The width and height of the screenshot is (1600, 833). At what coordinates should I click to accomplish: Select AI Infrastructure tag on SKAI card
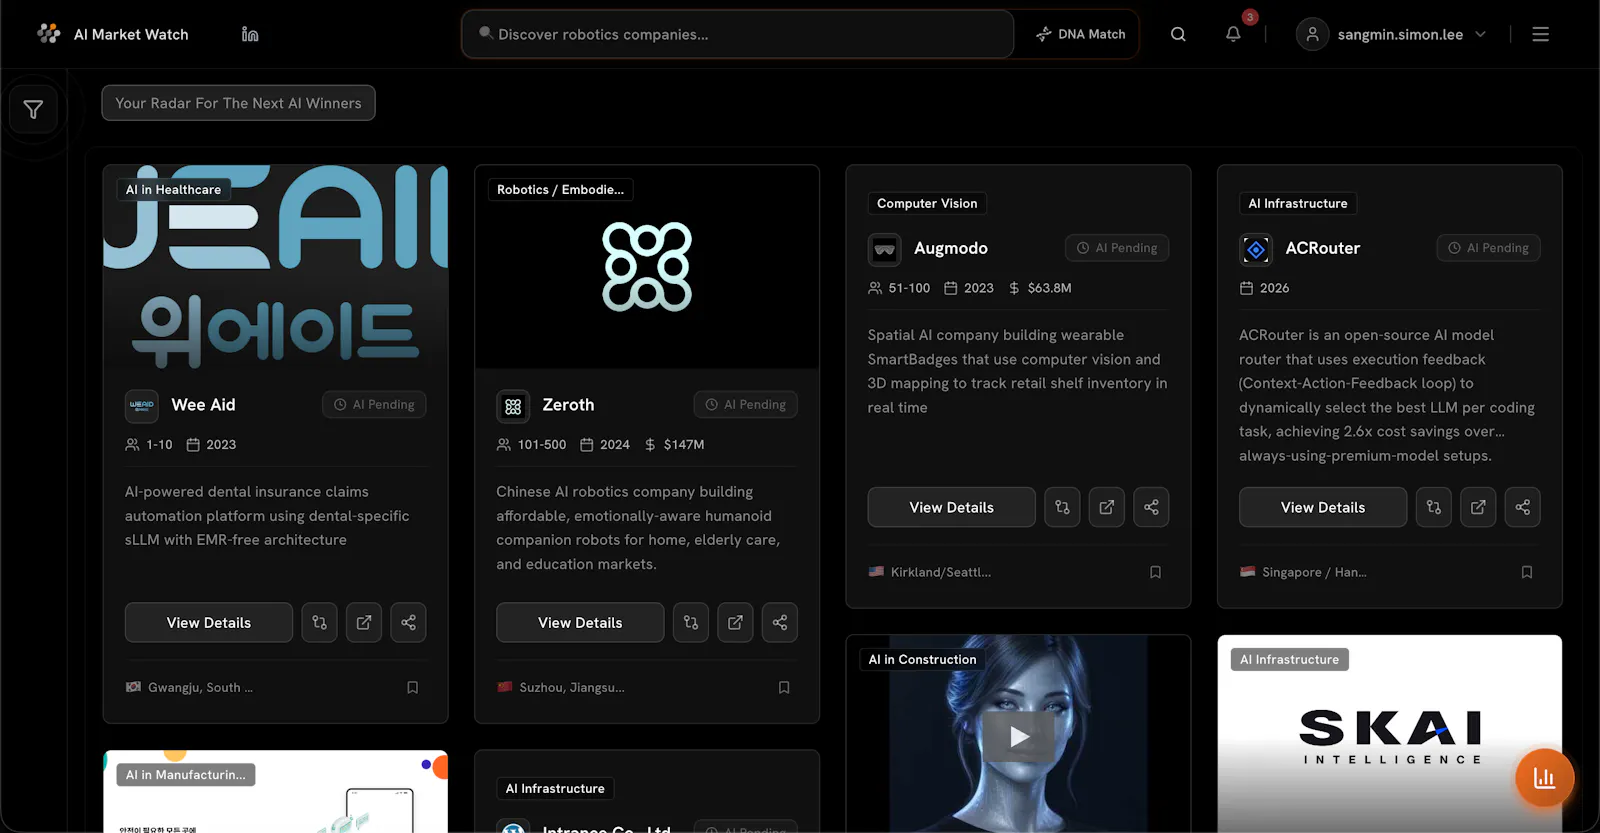click(1289, 659)
